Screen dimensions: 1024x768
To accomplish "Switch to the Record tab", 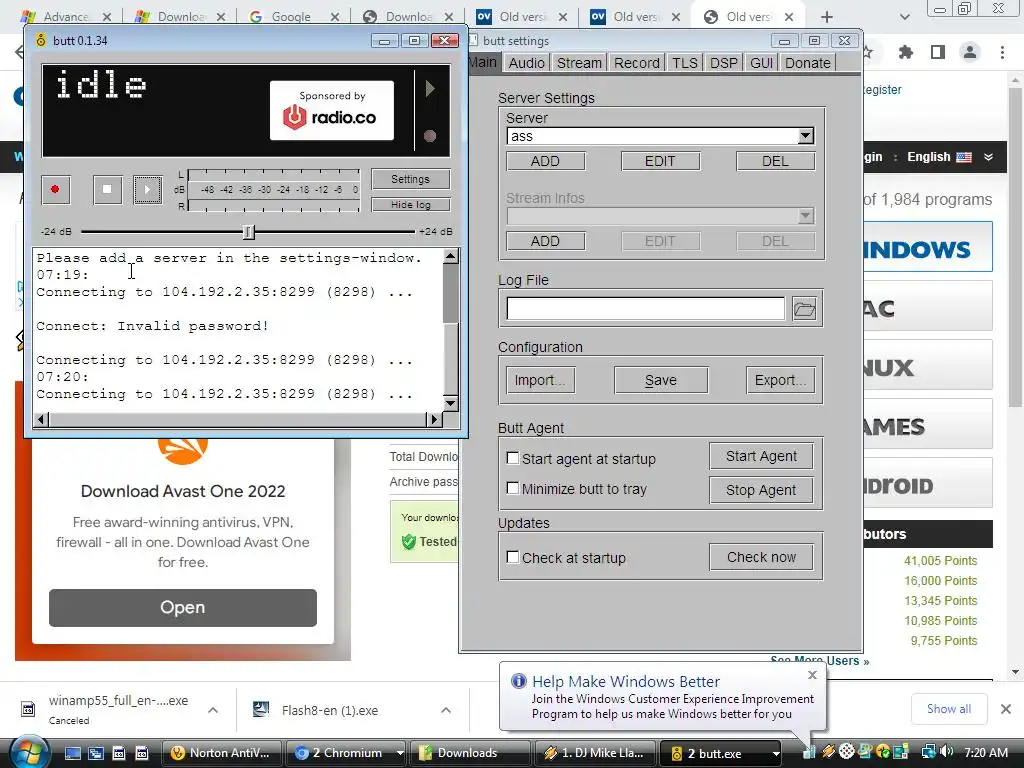I will pyautogui.click(x=637, y=63).
